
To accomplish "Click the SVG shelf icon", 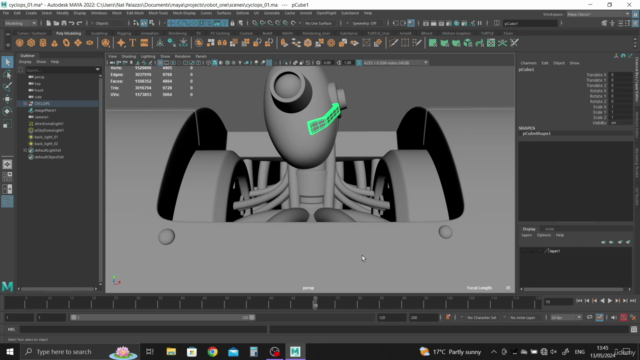I will (x=144, y=43).
